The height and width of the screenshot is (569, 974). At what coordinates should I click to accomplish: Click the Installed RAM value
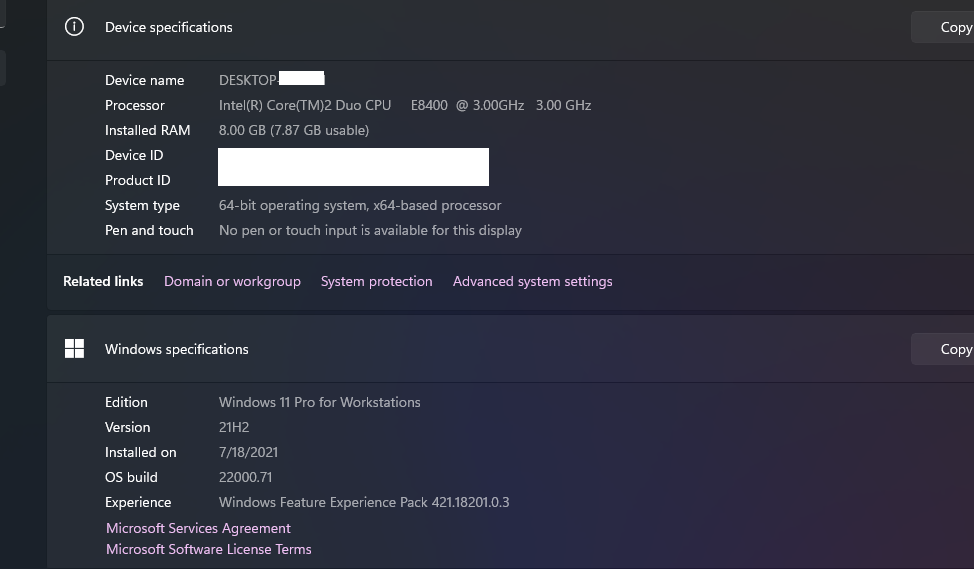(294, 130)
